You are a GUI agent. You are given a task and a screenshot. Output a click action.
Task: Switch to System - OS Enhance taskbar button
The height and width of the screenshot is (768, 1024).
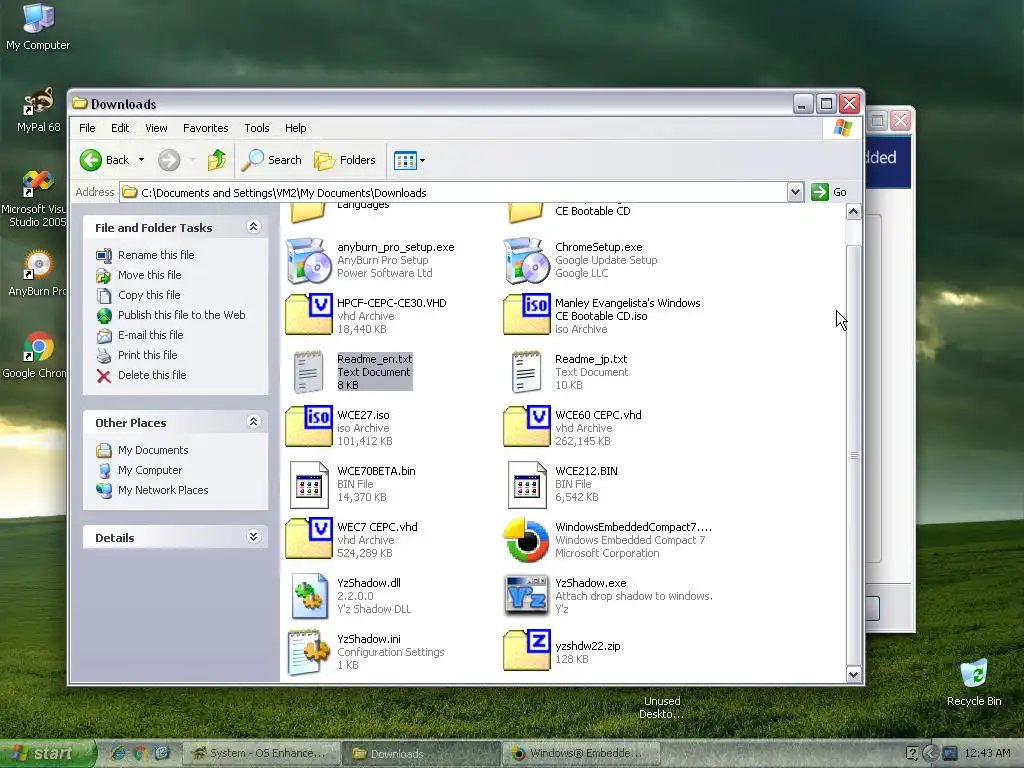pos(261,753)
